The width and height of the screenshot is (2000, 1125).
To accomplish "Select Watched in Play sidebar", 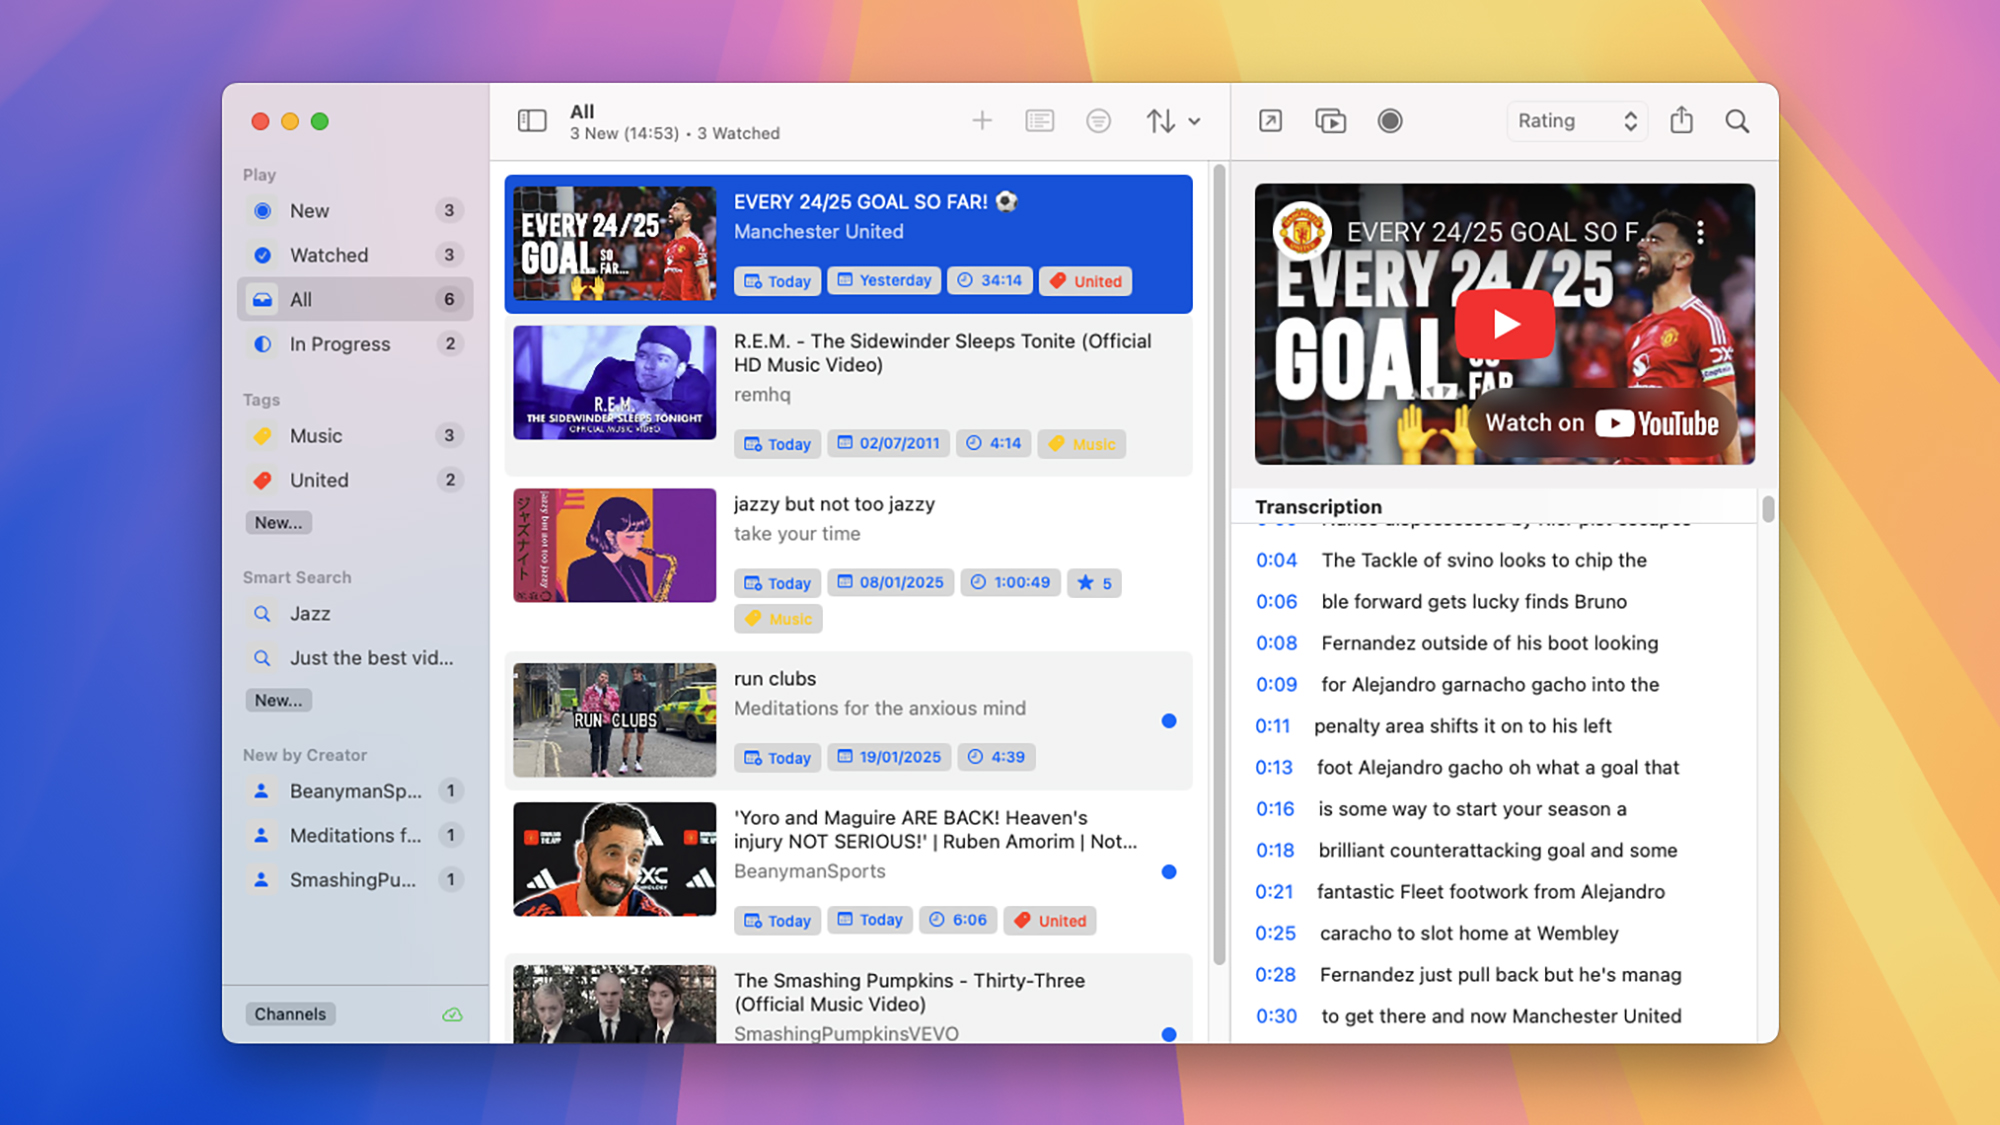I will [x=329, y=255].
